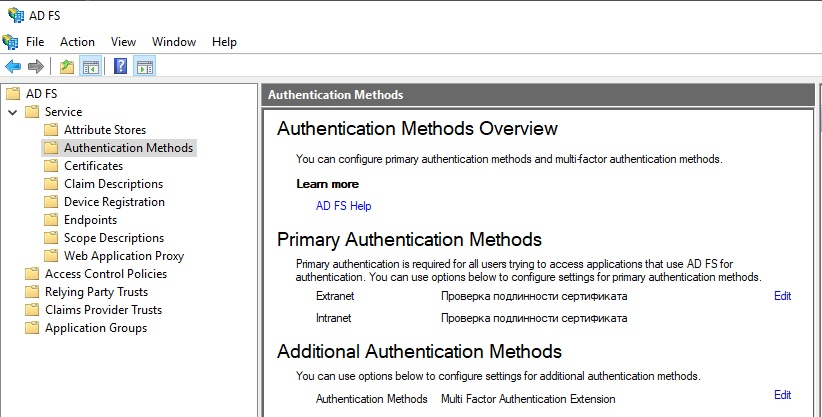Click the AD FS icon beside File menu
This screenshot has height=417, width=822.
[10, 42]
